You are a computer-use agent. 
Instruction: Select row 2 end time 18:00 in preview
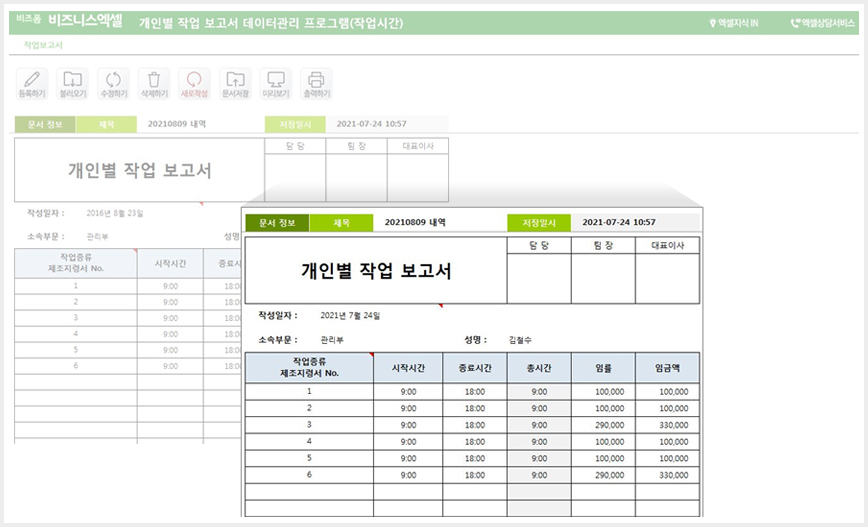(x=475, y=408)
